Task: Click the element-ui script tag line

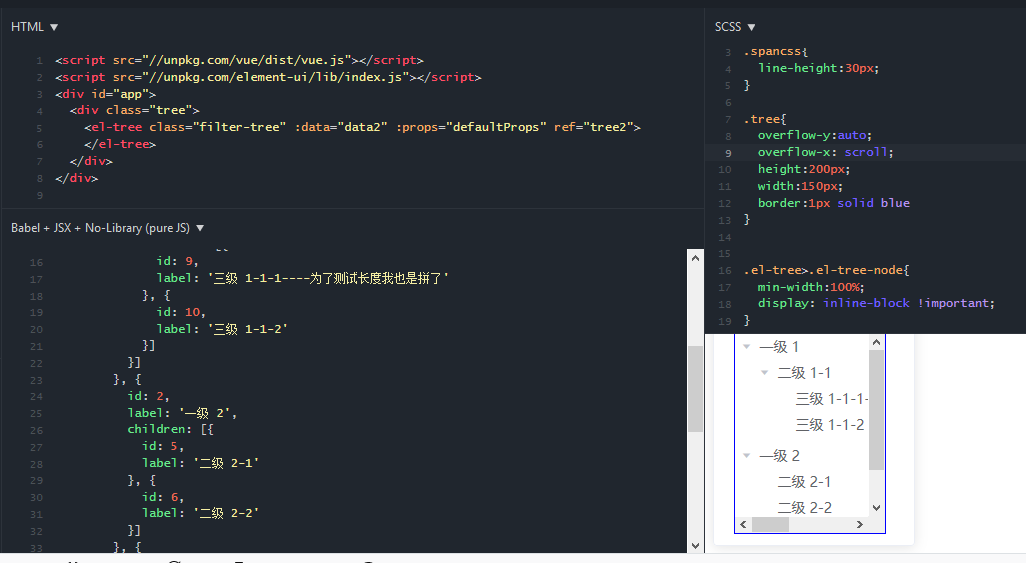Action: coord(268,77)
